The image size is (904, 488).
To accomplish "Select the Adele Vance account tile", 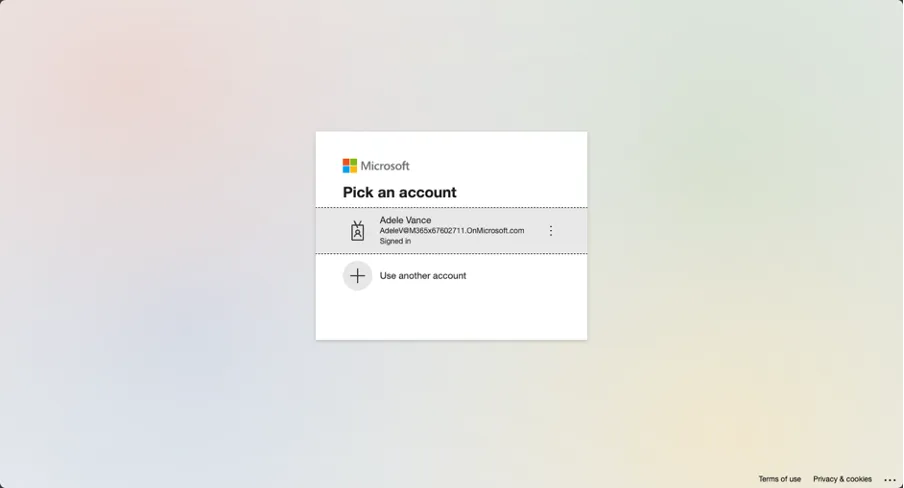I will (451, 231).
